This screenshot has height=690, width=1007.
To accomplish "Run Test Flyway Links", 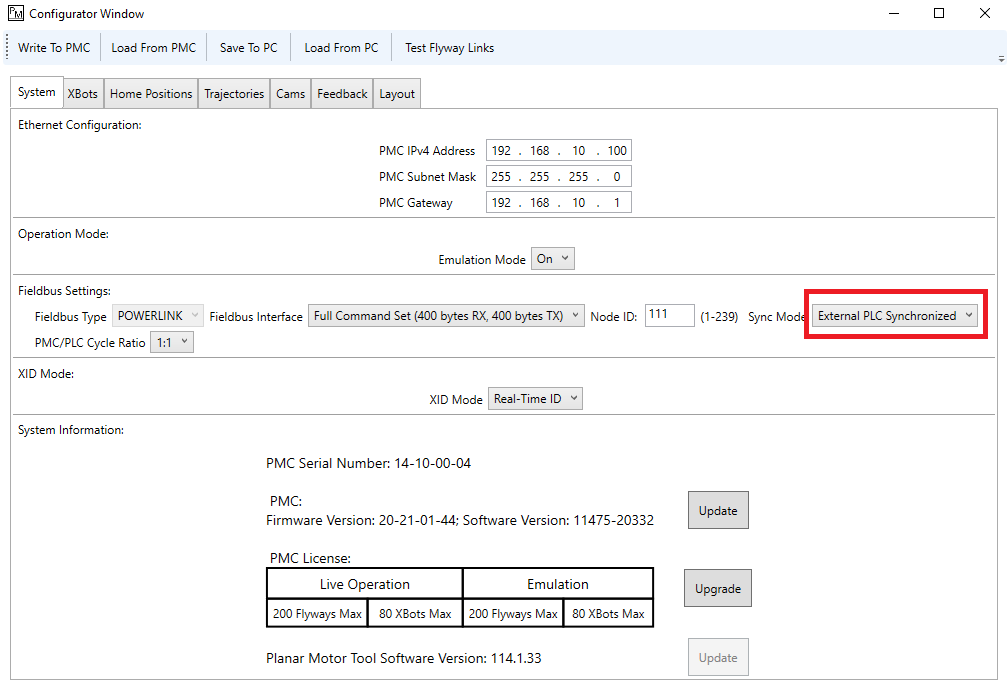I will click(x=449, y=48).
